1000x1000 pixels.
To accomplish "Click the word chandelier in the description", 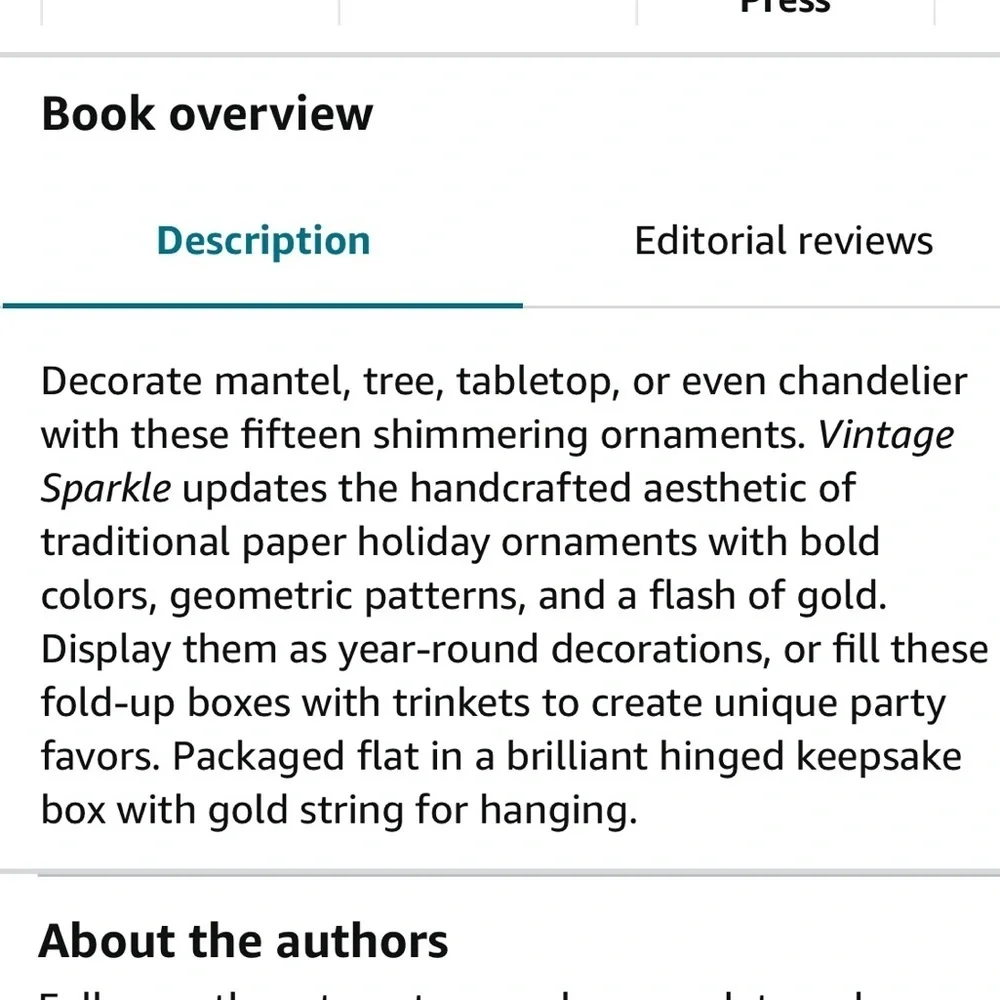I will [x=872, y=381].
